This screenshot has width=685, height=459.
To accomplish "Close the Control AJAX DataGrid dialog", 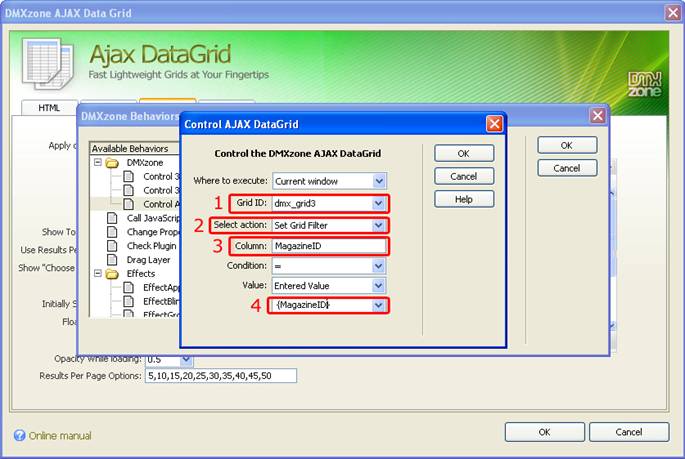I will (494, 124).
